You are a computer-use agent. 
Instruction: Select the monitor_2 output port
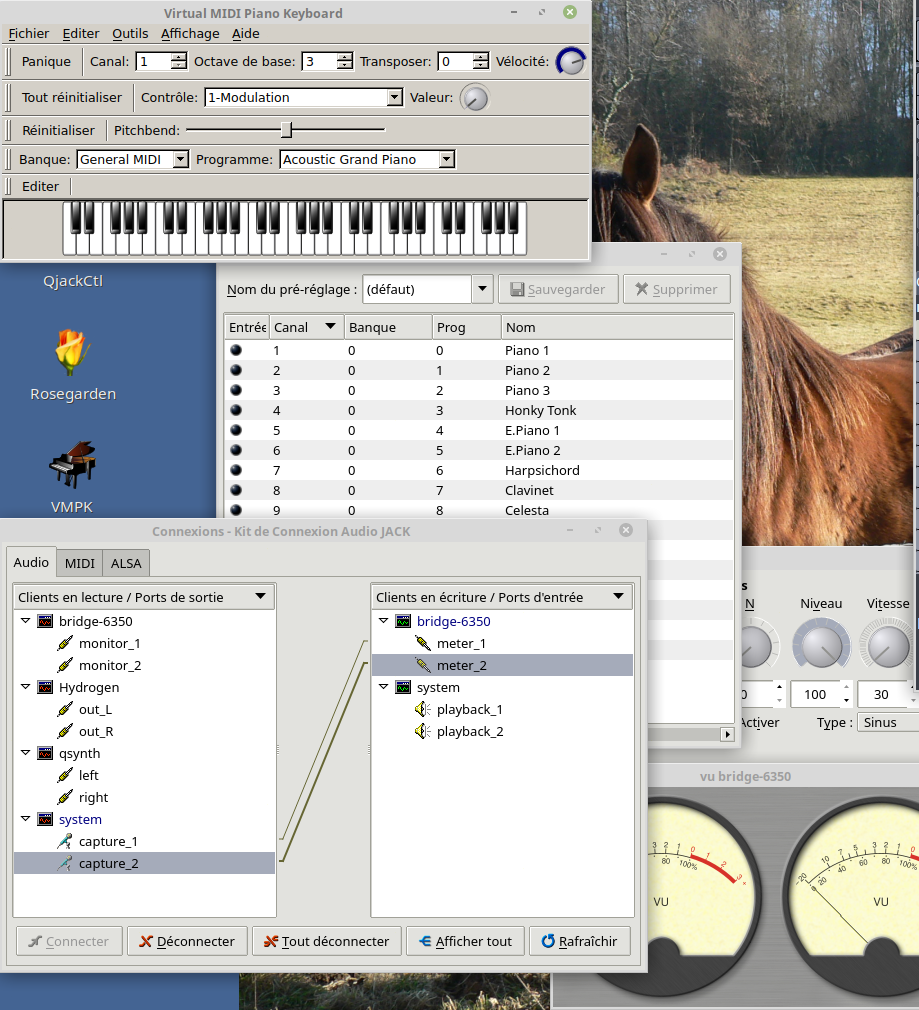tap(109, 665)
